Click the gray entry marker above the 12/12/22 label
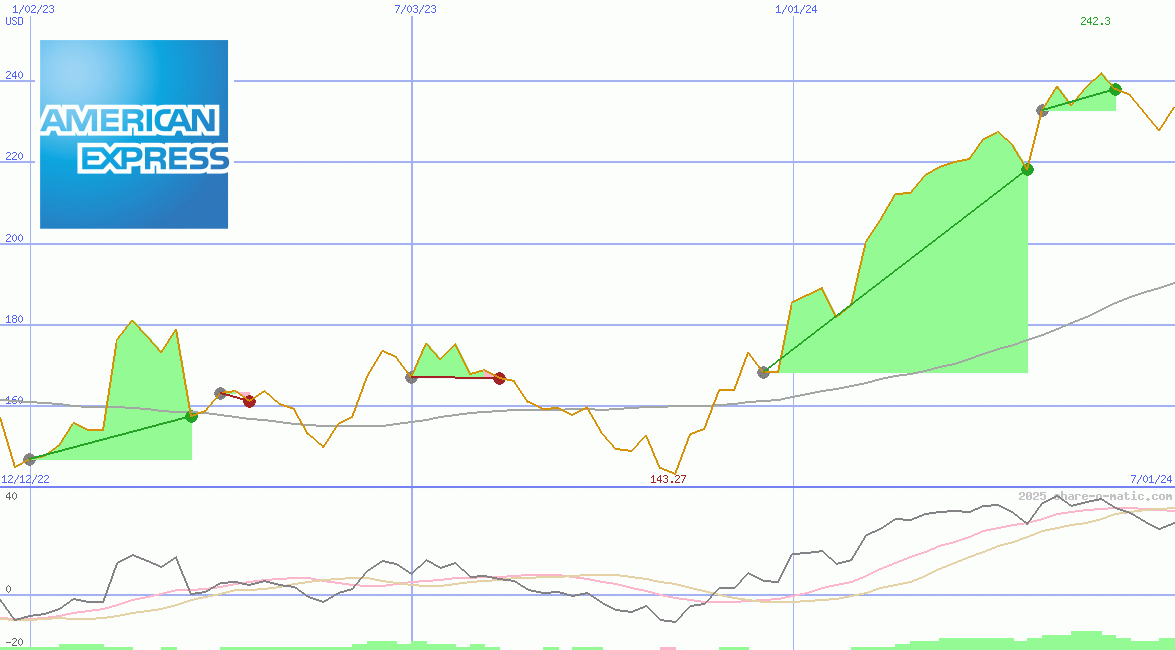The height and width of the screenshot is (650, 1175). pyautogui.click(x=29, y=459)
